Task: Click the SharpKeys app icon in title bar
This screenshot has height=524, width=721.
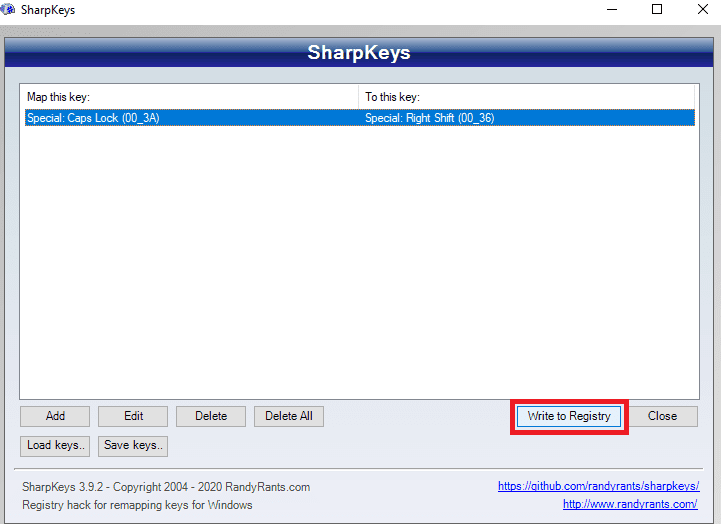Action: (8, 9)
